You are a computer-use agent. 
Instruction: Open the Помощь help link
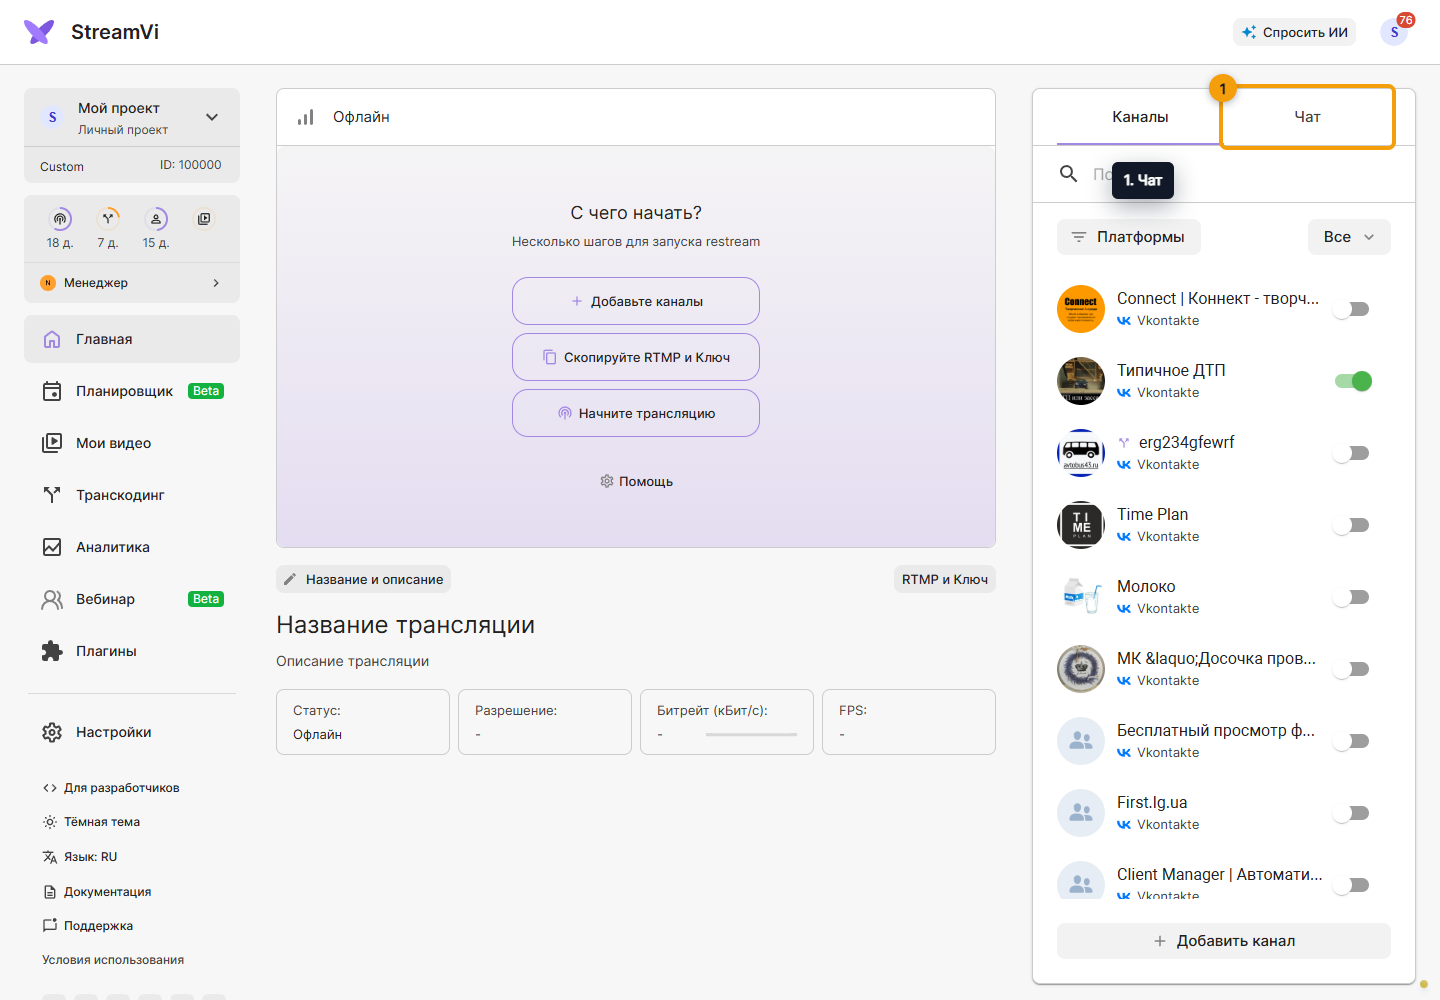pos(636,481)
